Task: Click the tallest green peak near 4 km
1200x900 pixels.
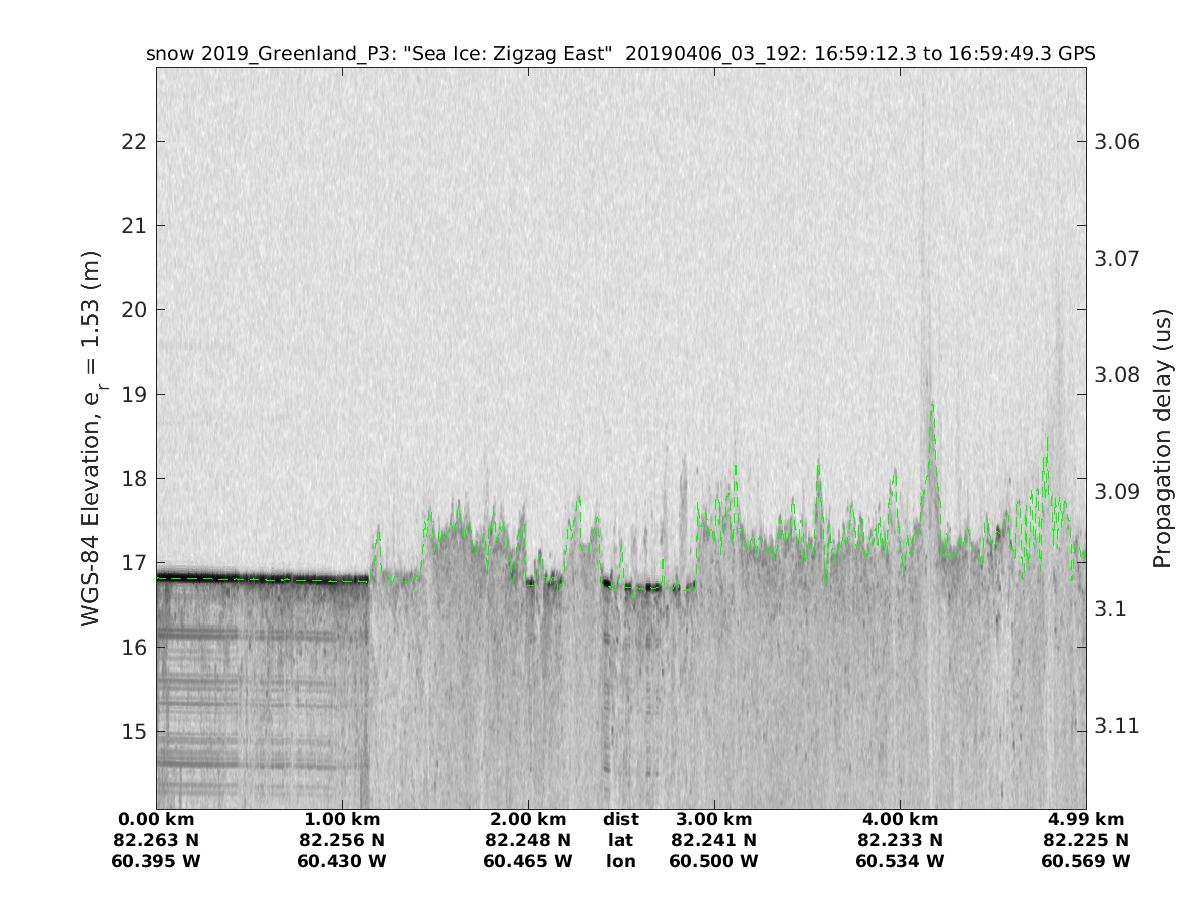Action: 932,405
